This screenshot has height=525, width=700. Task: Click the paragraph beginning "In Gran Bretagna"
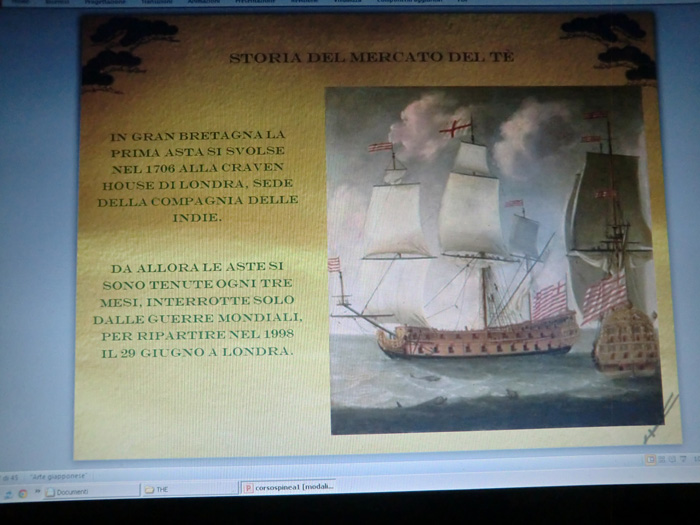pyautogui.click(x=196, y=176)
